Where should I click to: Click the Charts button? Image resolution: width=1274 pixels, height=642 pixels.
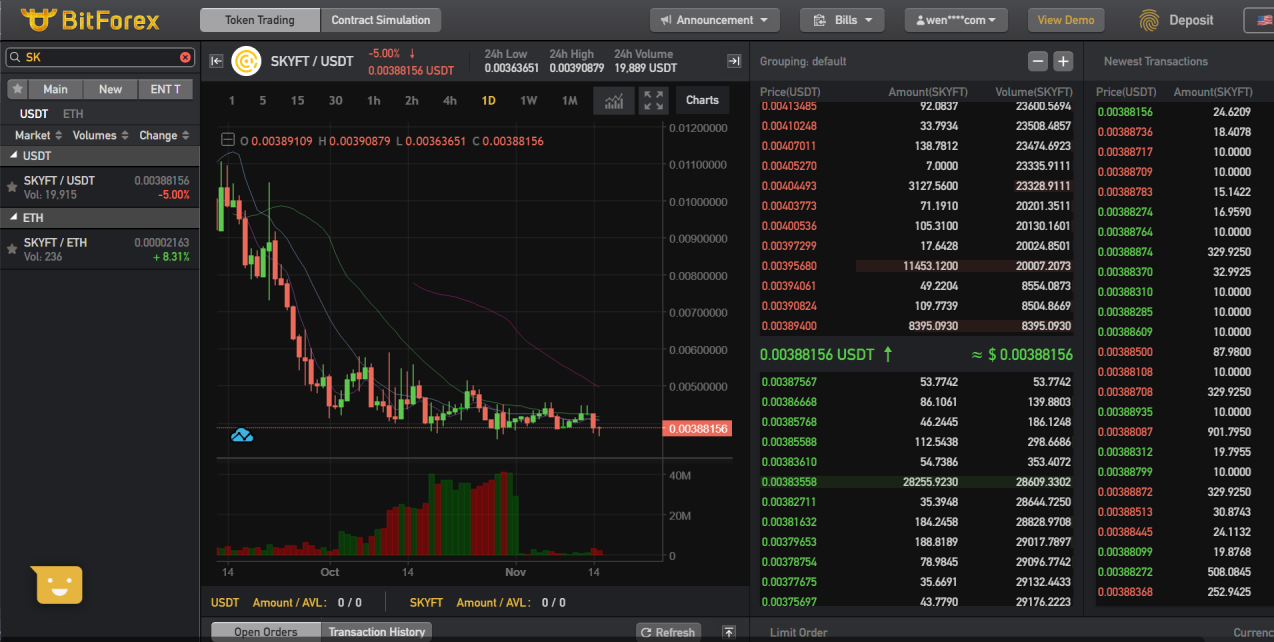pos(702,100)
